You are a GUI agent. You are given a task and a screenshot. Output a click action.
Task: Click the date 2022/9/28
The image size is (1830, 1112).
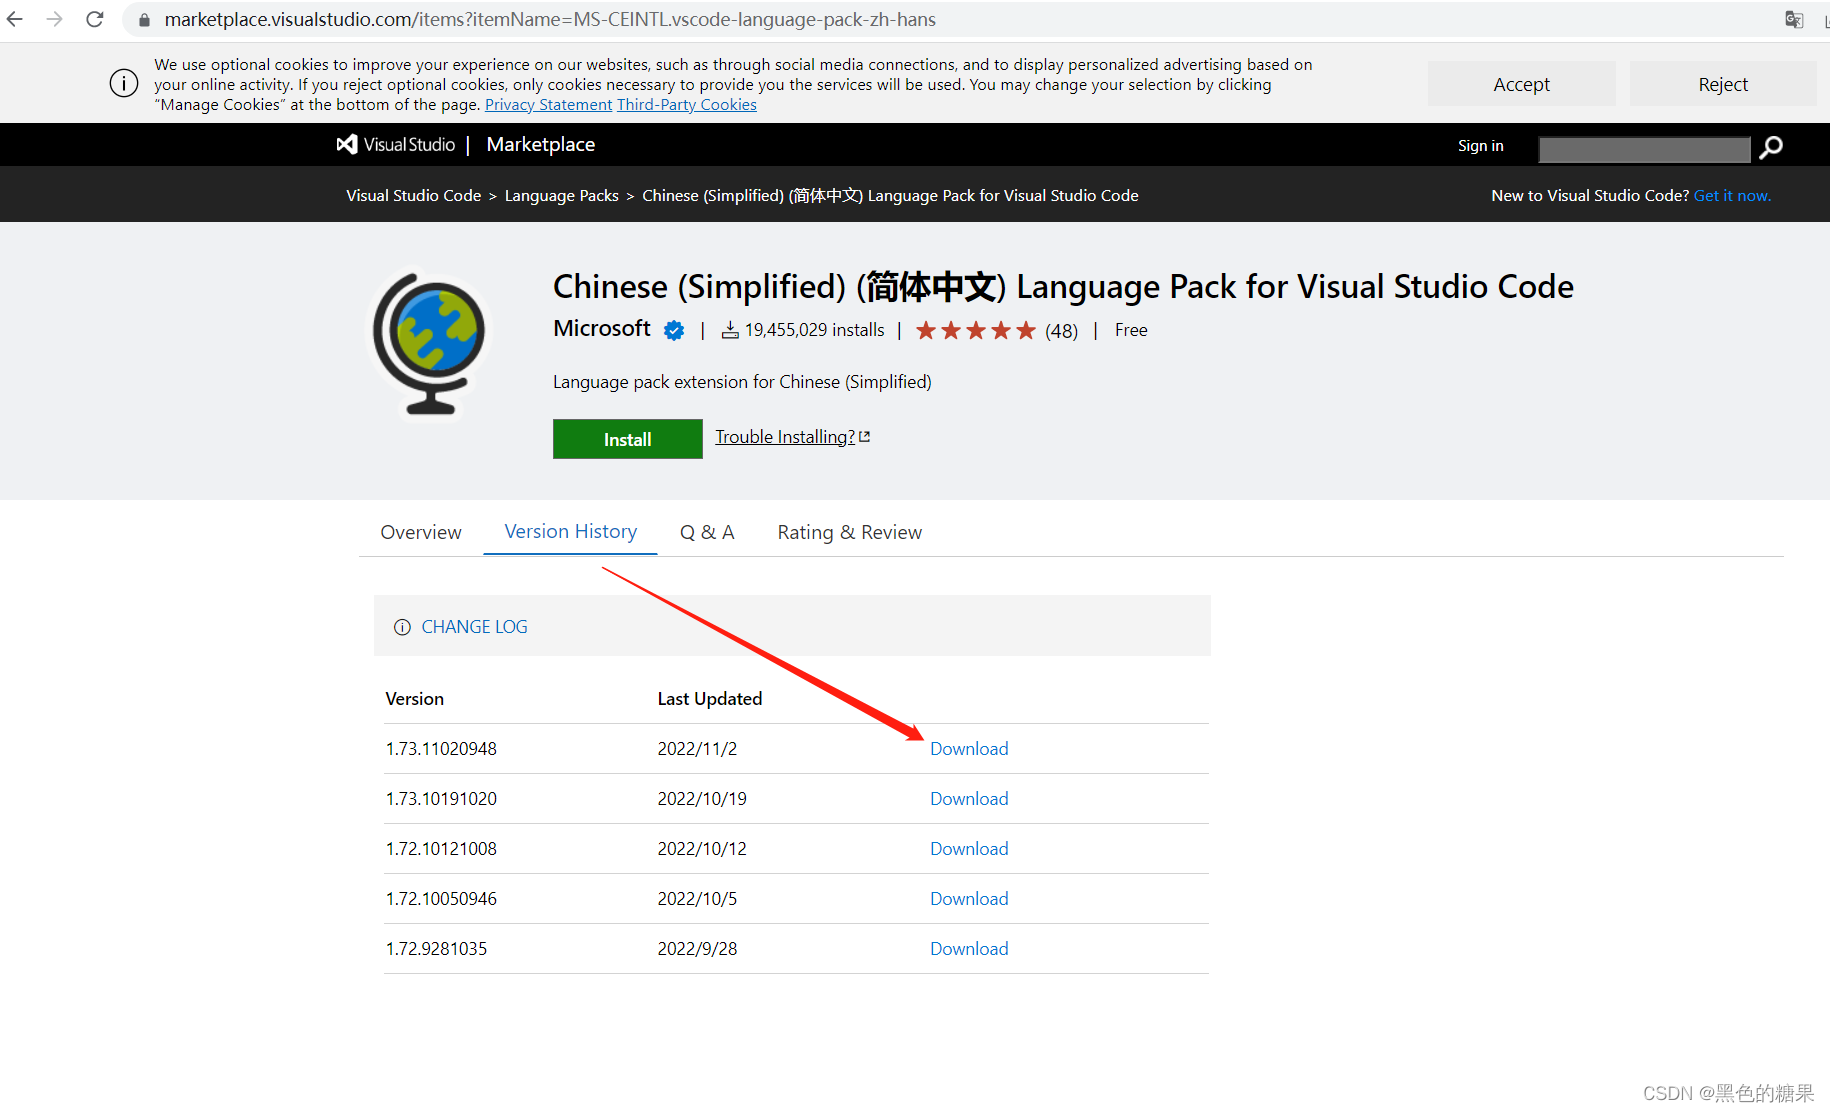[697, 949]
